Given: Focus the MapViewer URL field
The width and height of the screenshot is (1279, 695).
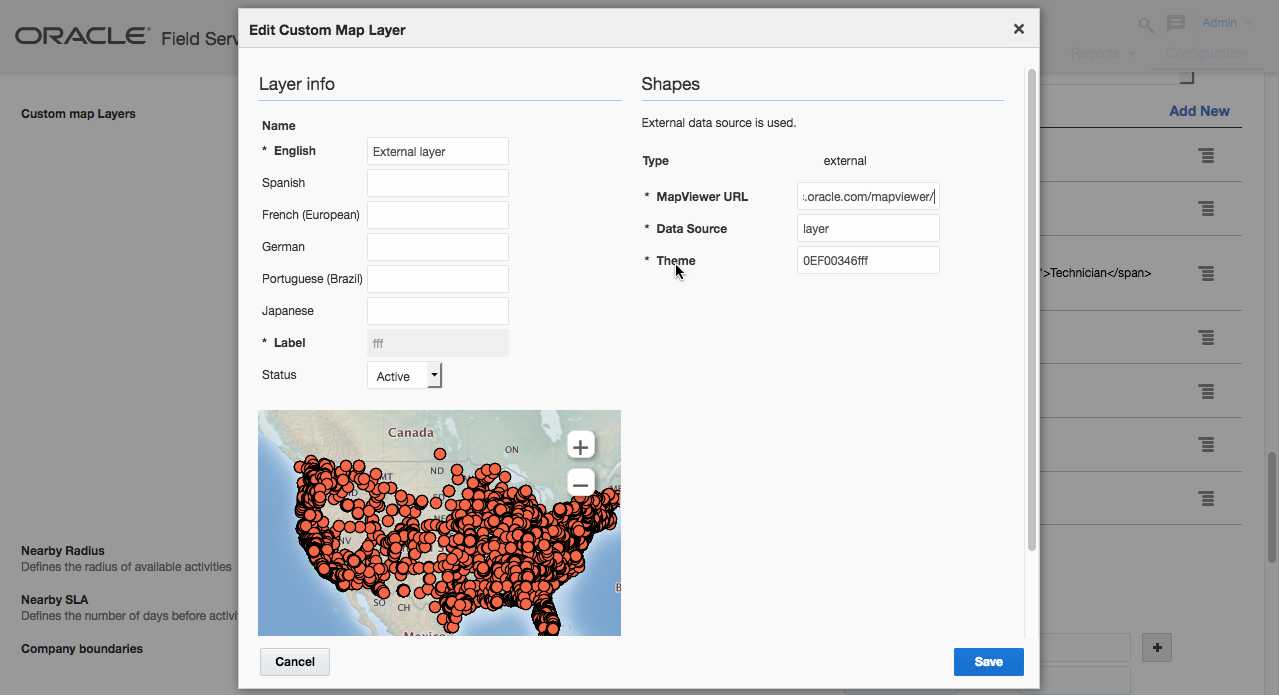Looking at the screenshot, I should (x=868, y=197).
